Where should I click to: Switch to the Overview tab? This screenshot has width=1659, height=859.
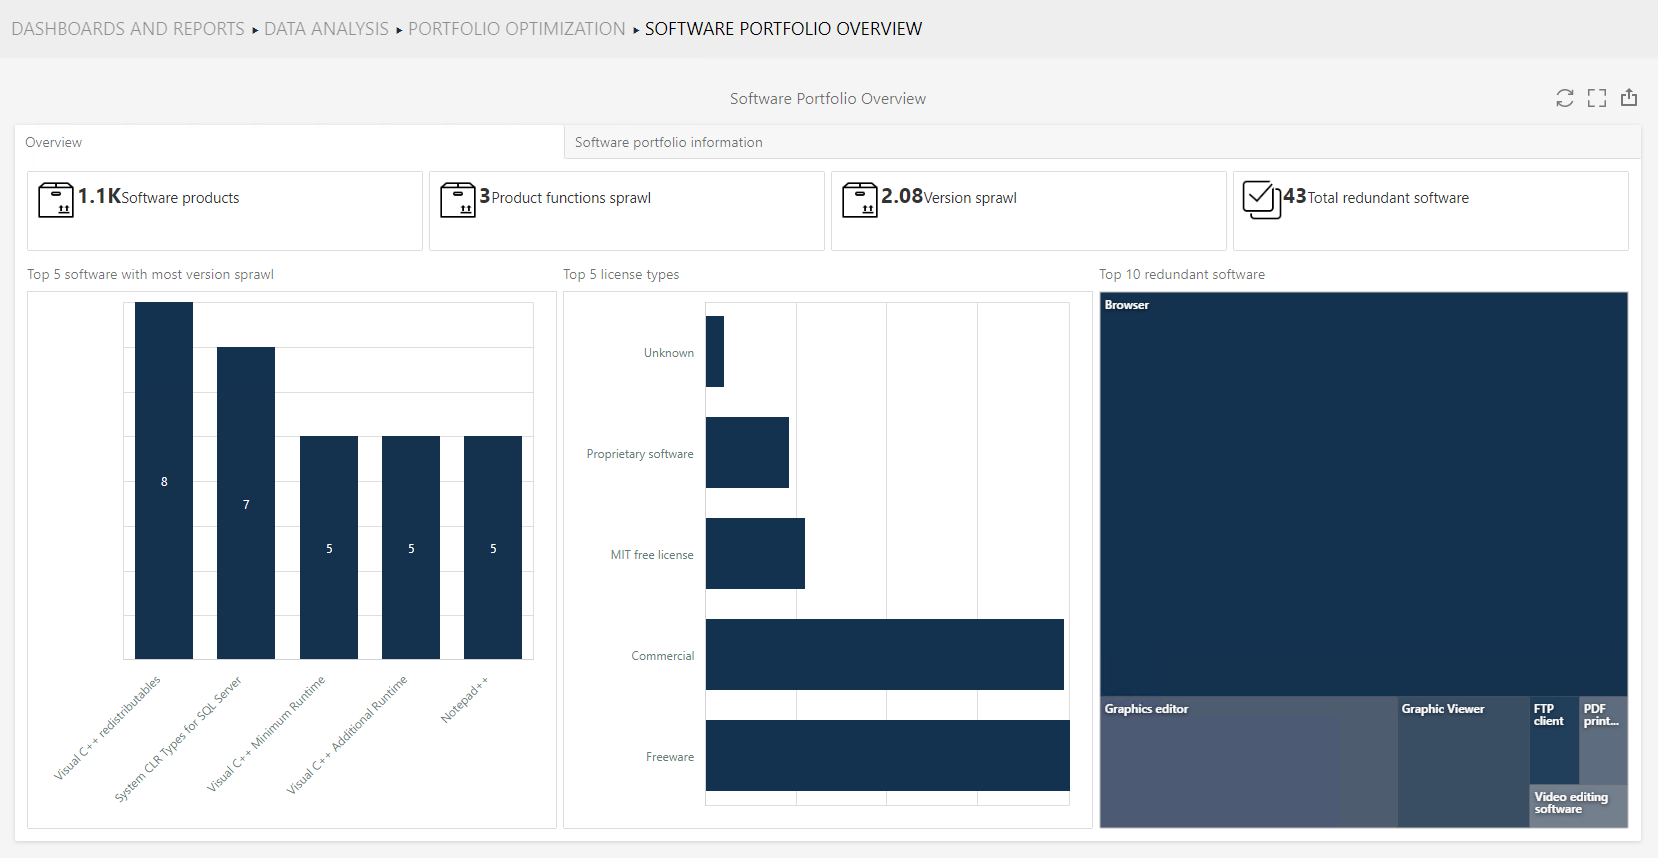click(54, 142)
